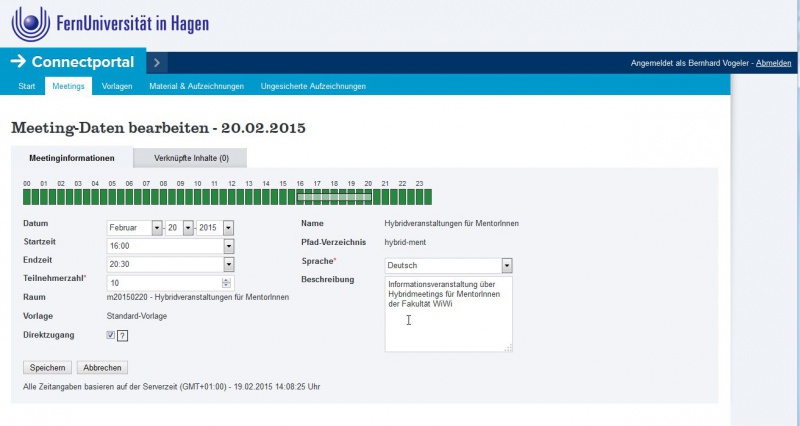This screenshot has height=426, width=800.
Task: Click the timeline block under hour 08
Action: 164,197
